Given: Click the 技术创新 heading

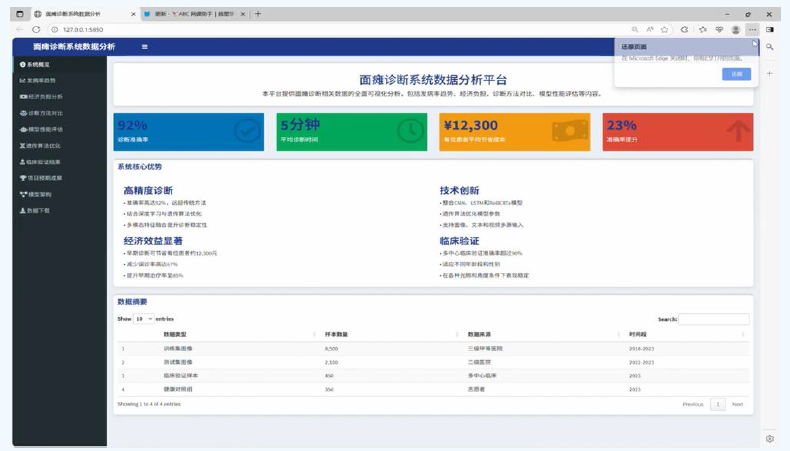Looking at the screenshot, I should click(x=459, y=190).
